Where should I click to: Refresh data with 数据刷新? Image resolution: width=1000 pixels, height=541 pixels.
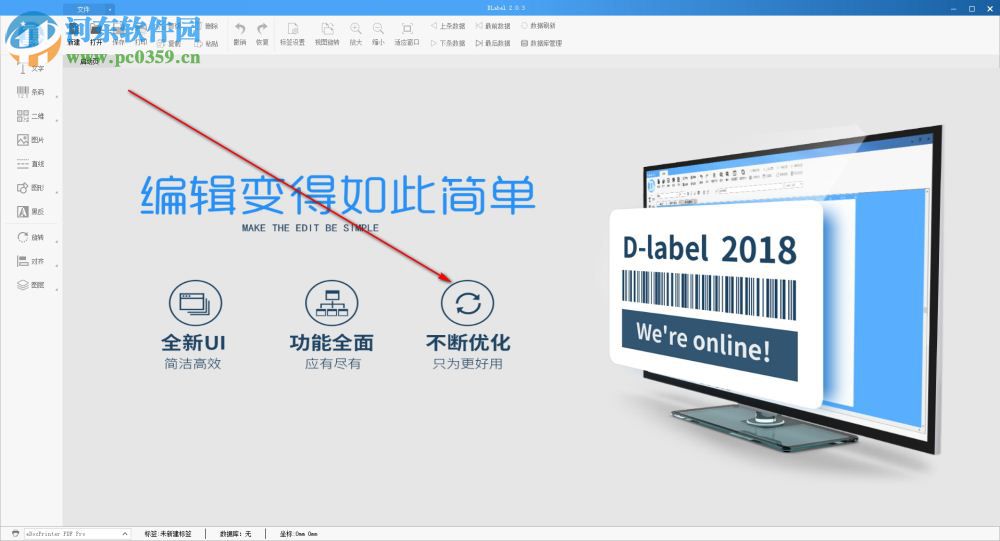pos(538,26)
